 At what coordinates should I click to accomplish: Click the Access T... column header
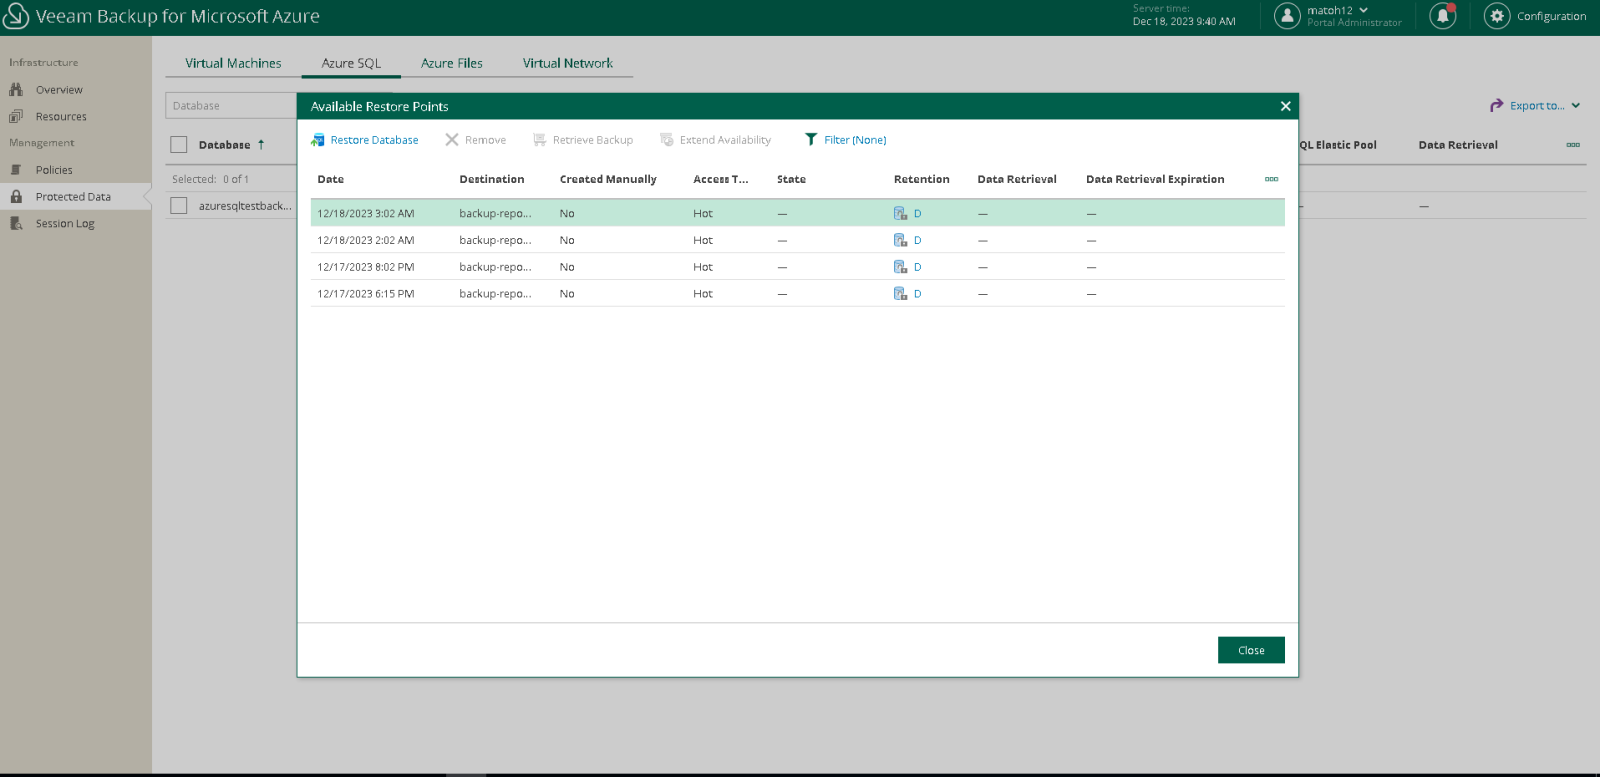click(720, 179)
